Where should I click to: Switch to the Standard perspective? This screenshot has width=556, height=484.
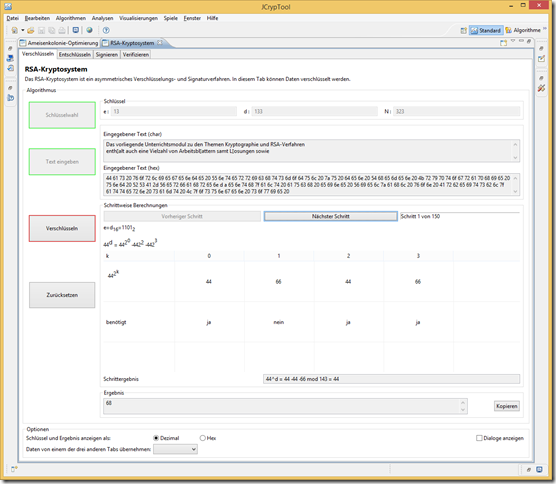pyautogui.click(x=485, y=30)
